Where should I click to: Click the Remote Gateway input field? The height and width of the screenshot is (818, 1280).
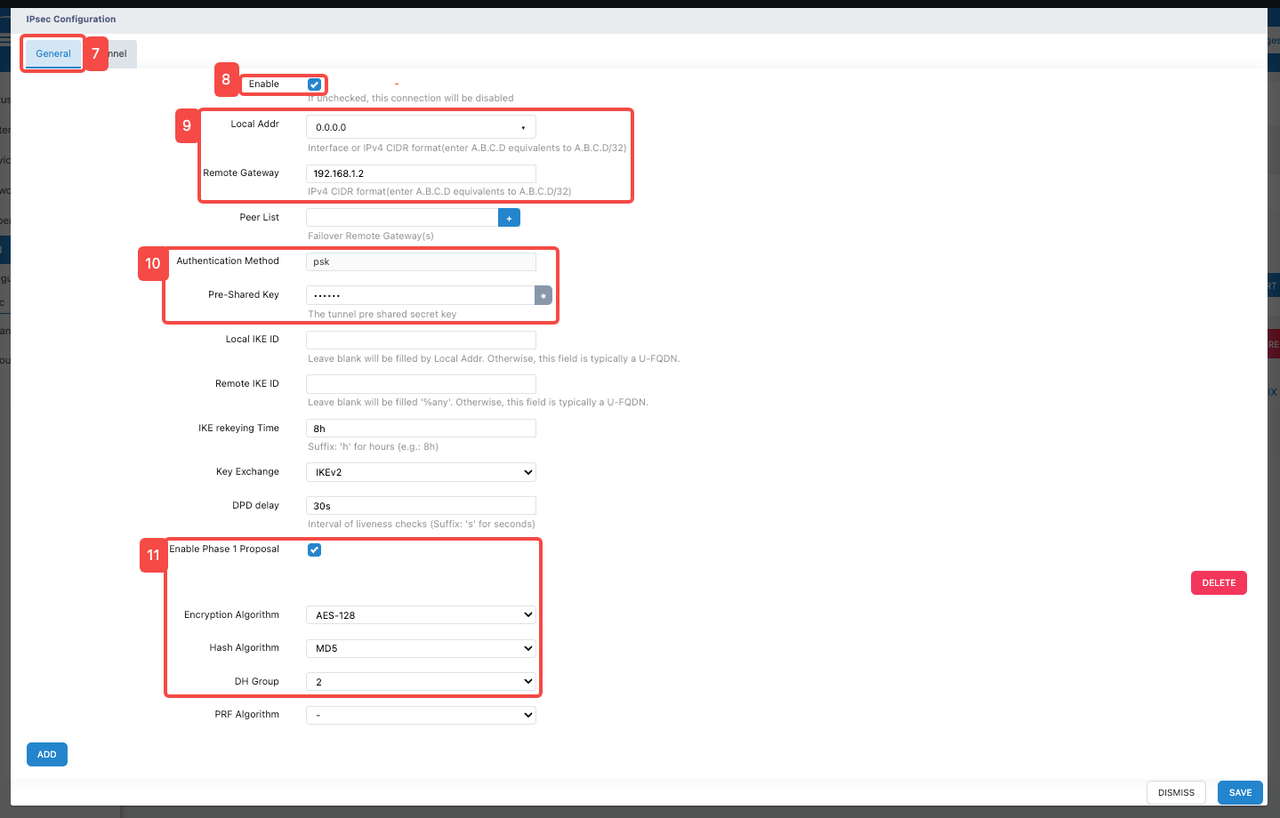(420, 174)
